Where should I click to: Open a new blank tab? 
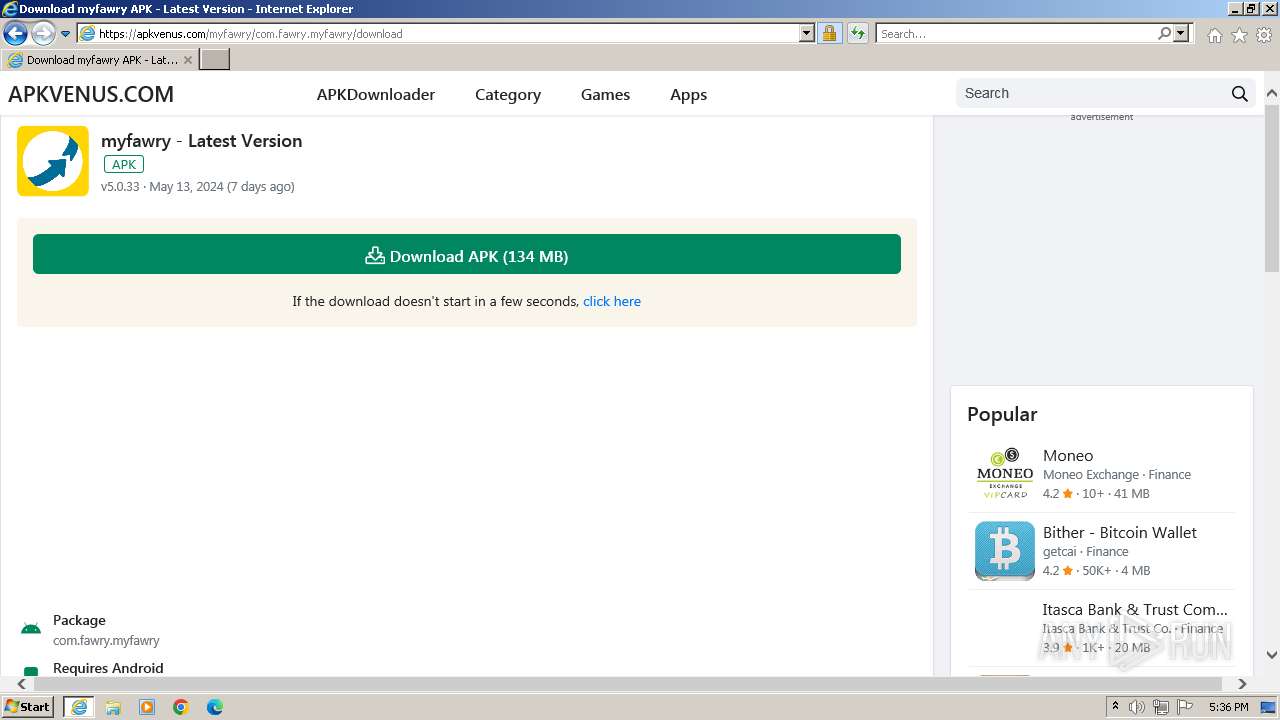click(x=215, y=60)
